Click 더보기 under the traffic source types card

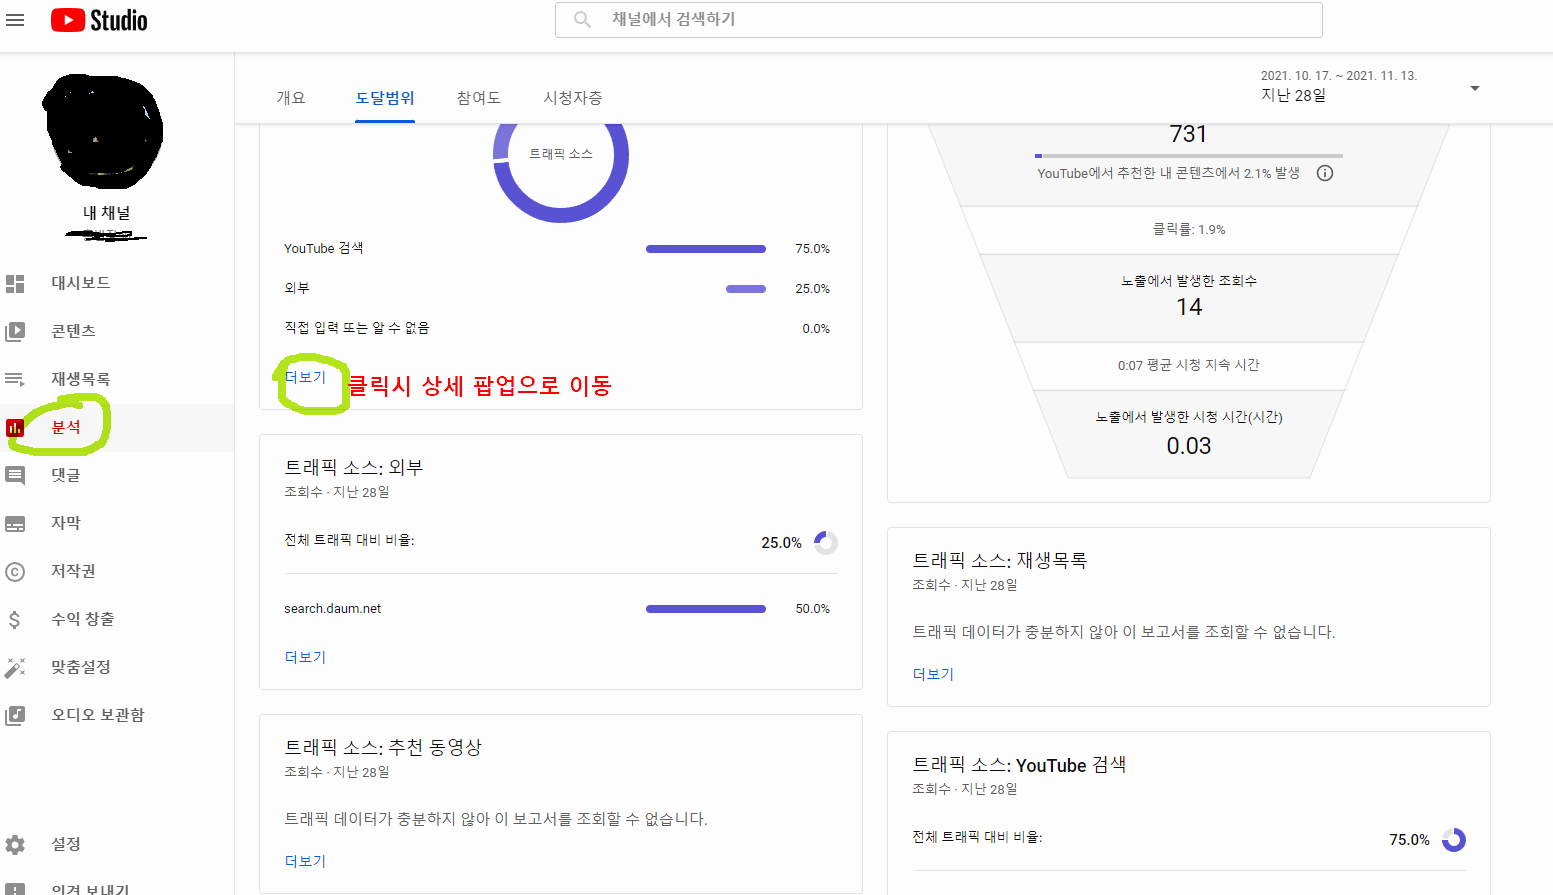(x=305, y=377)
